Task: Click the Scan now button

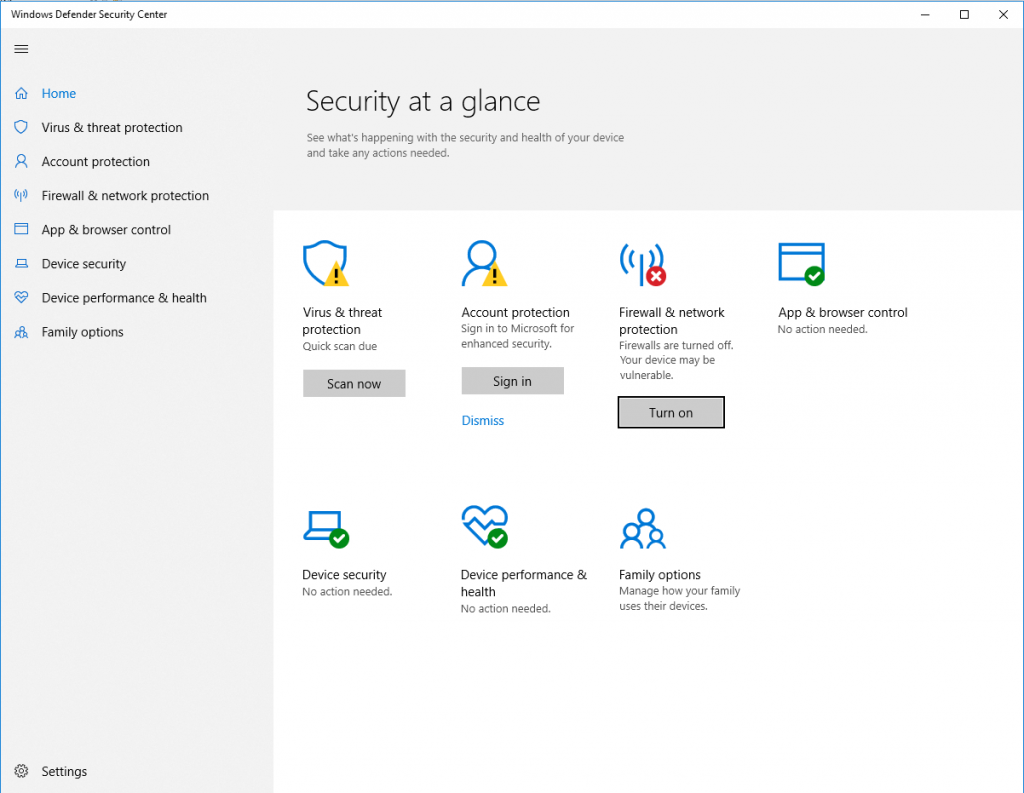Action: pos(354,383)
